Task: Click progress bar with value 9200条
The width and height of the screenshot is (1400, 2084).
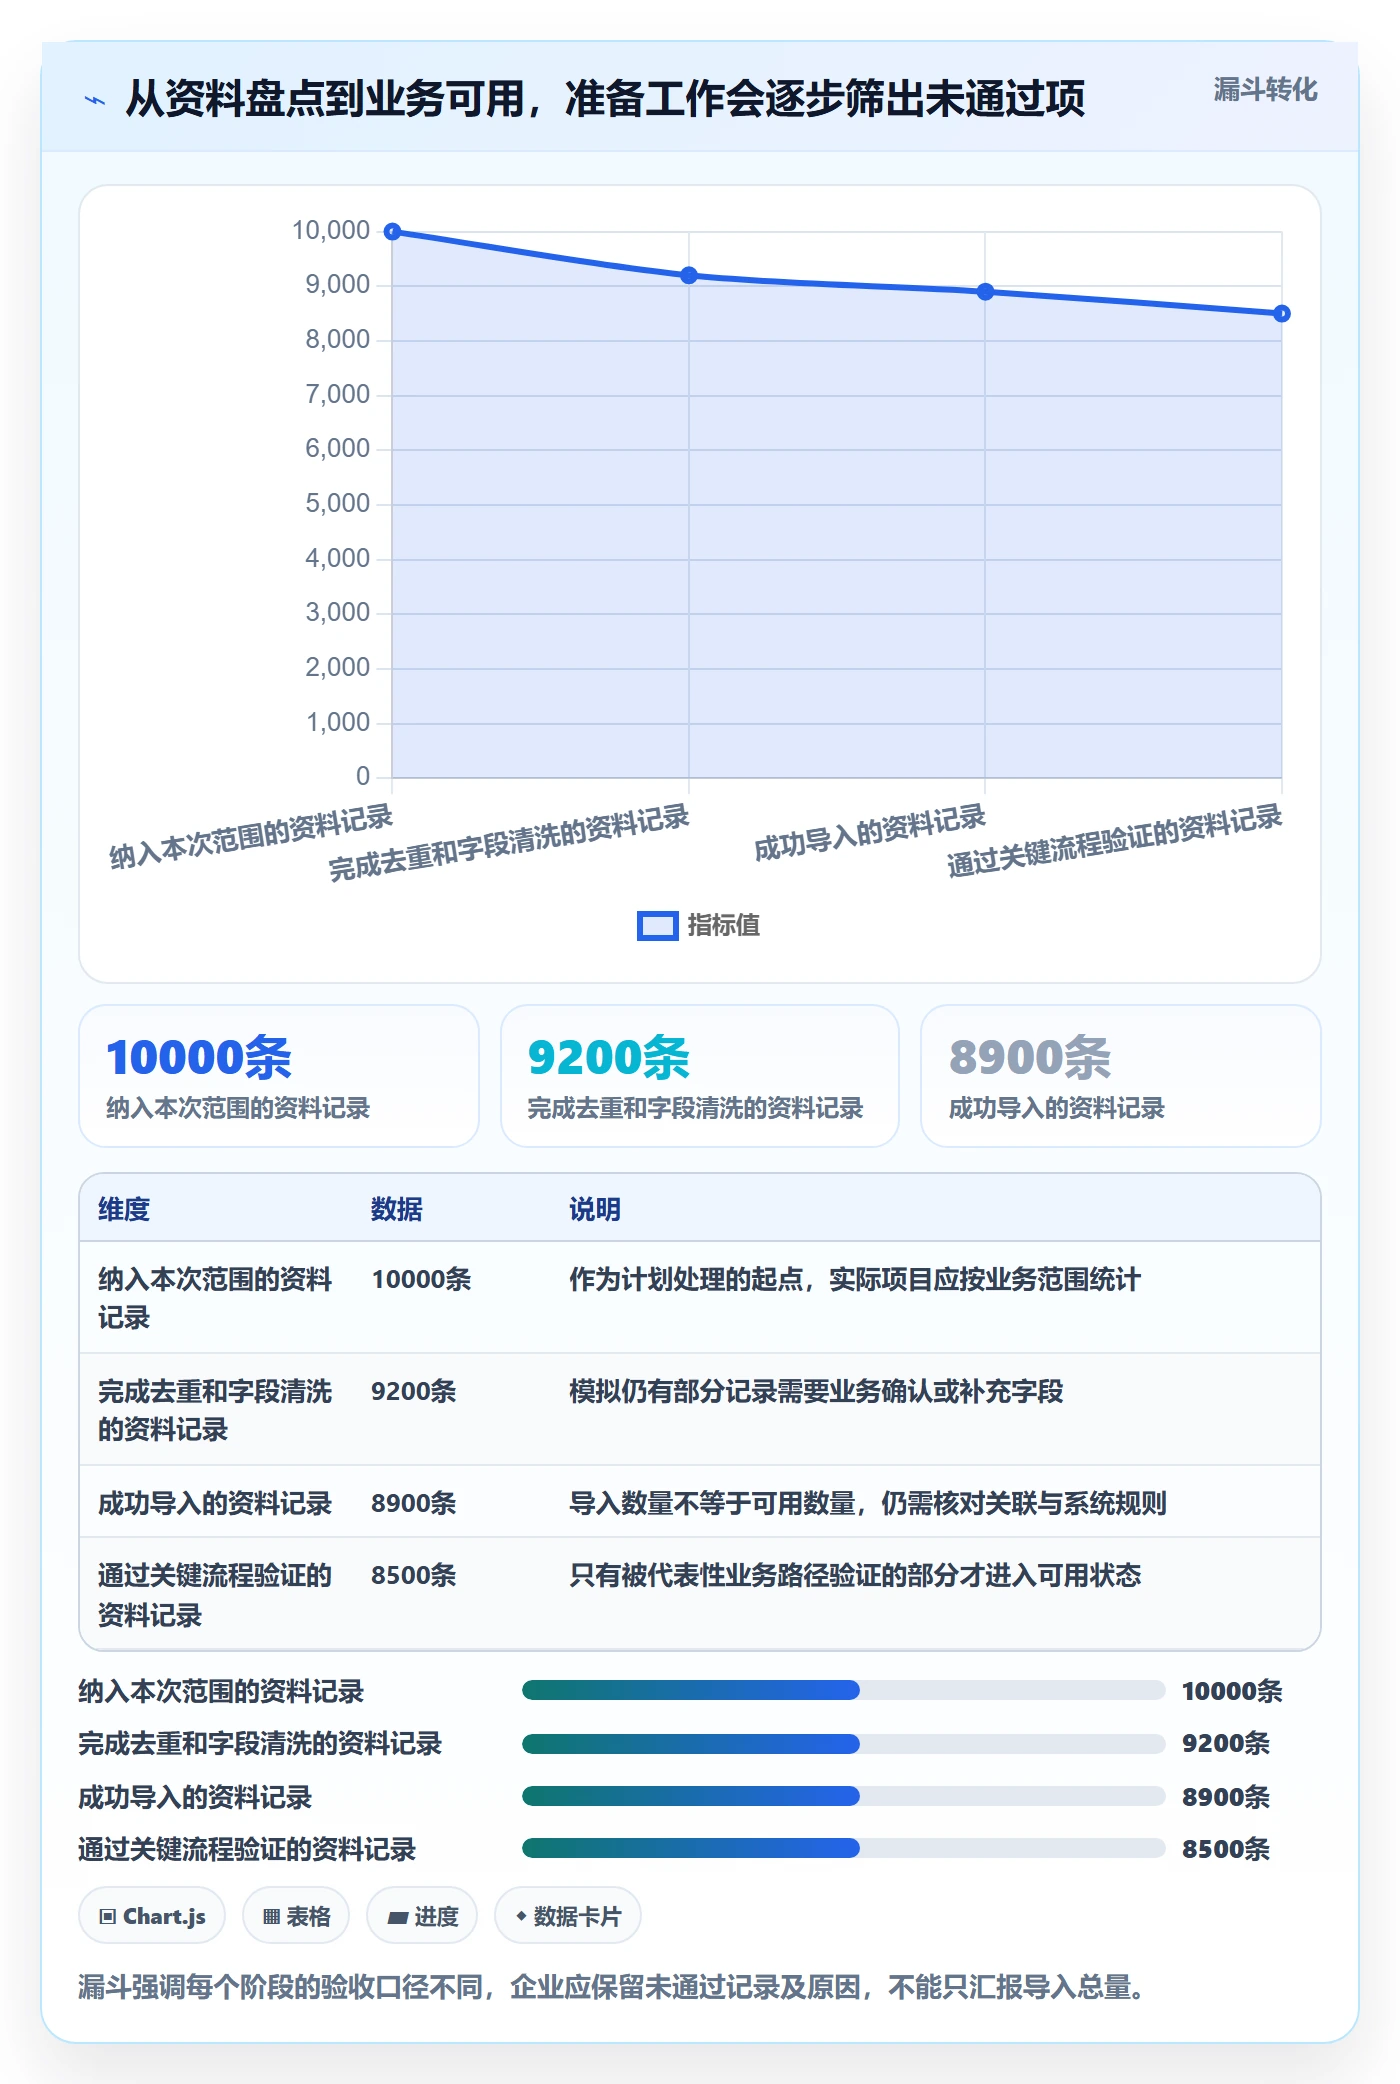Action: point(843,1743)
